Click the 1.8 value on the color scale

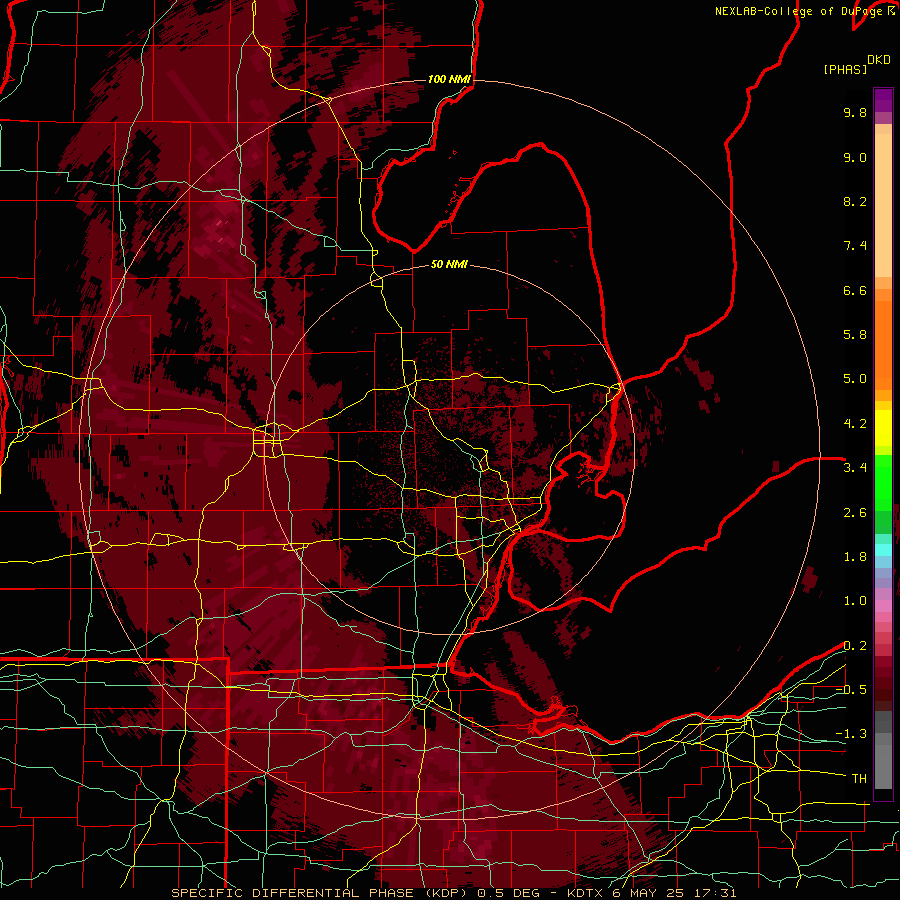tap(855, 557)
